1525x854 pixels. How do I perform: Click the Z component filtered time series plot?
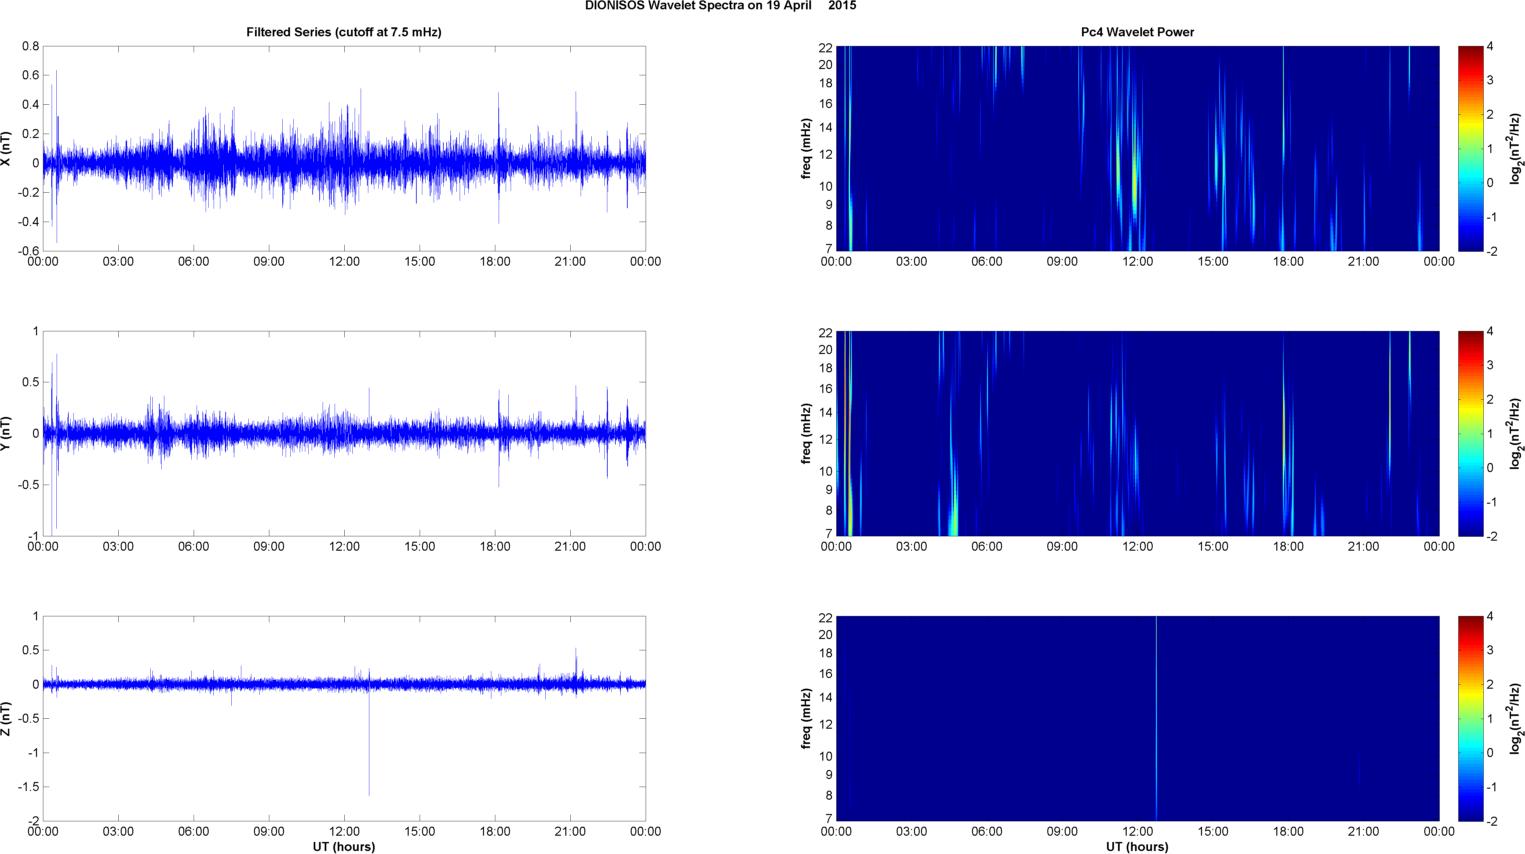[x=344, y=718]
